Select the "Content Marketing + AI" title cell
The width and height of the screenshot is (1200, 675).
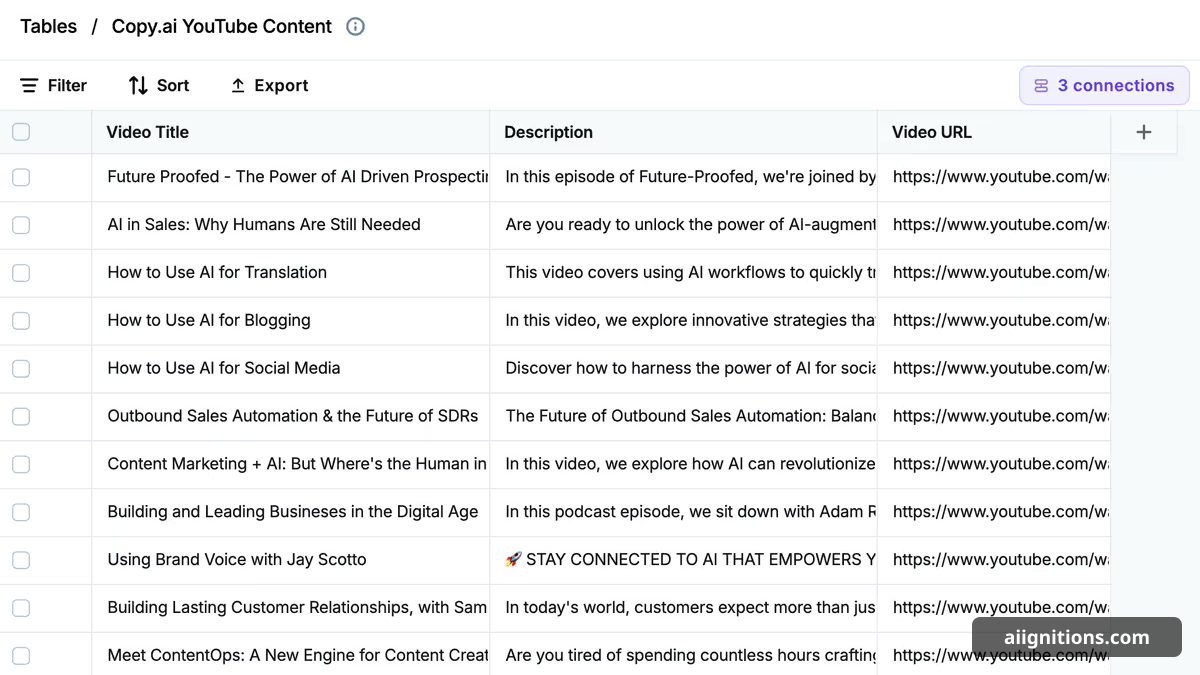click(x=291, y=464)
